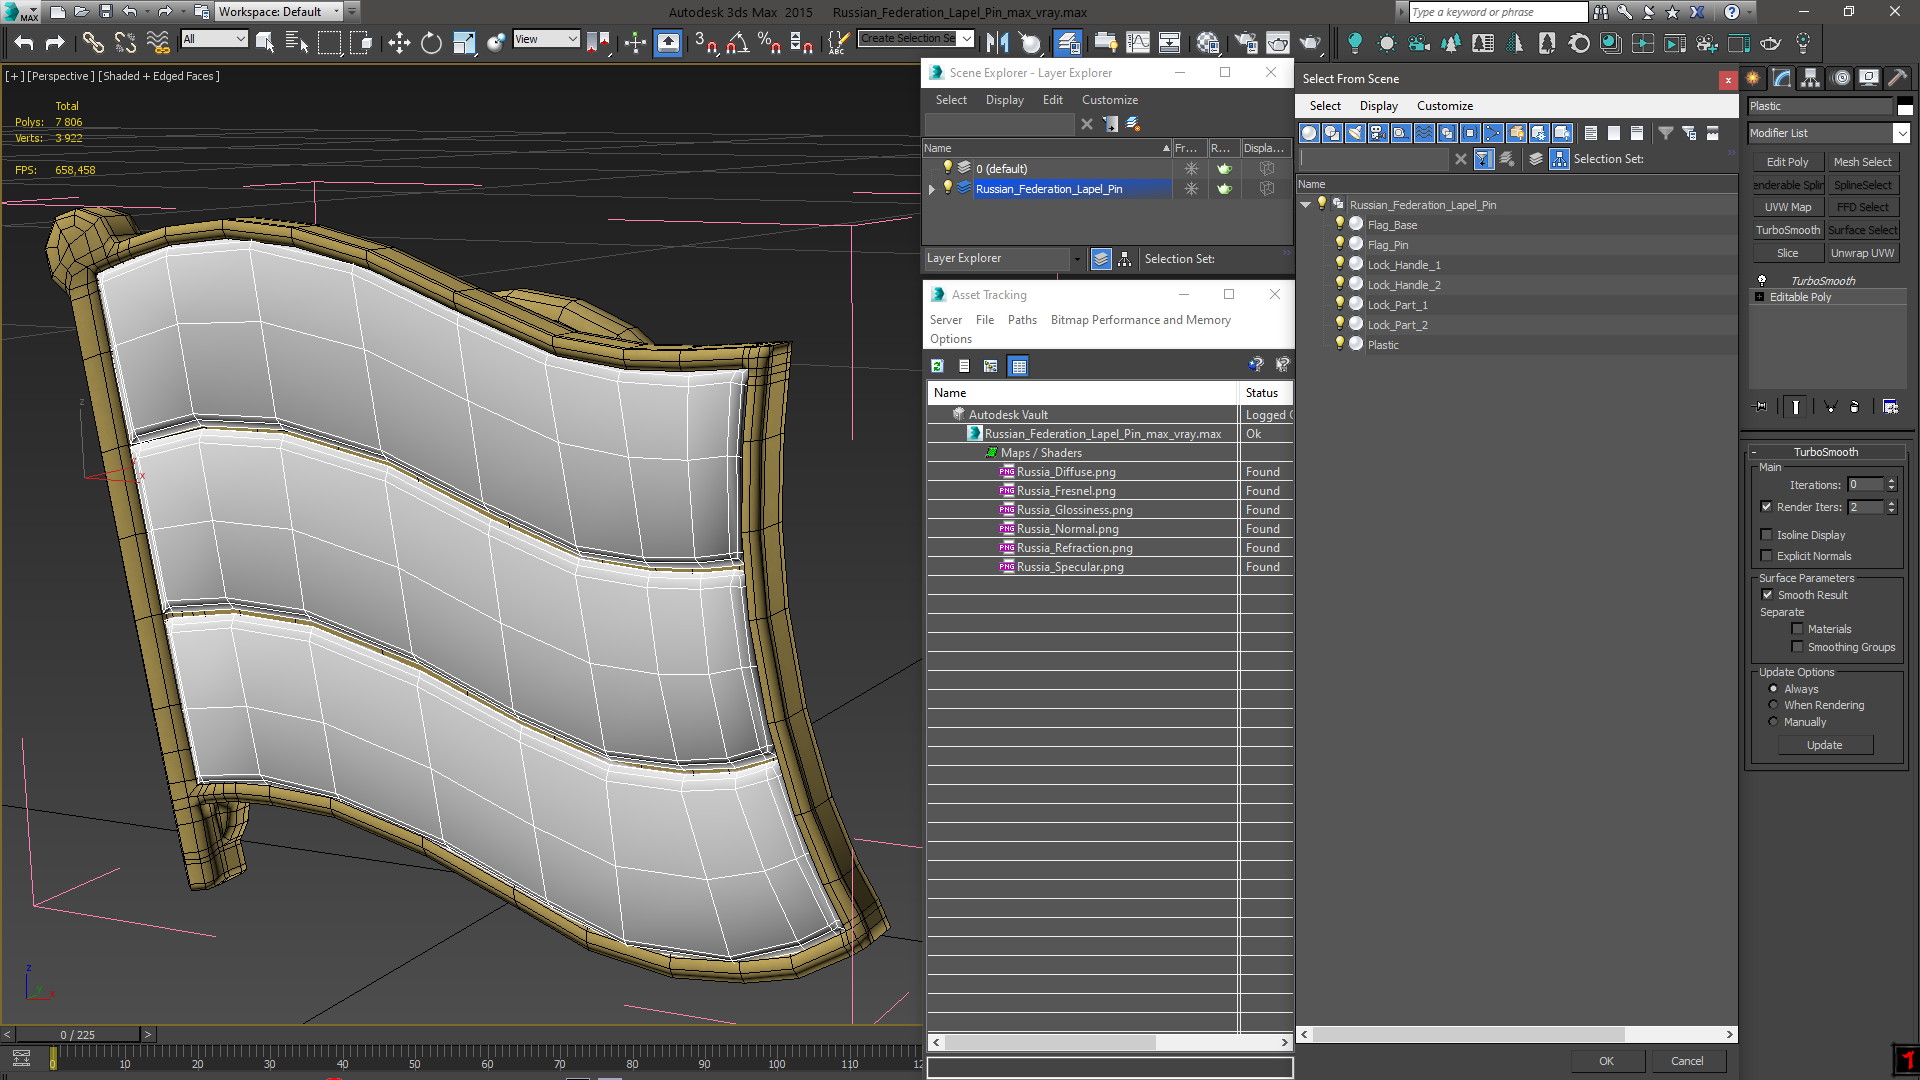
Task: Uncheck the Smooth Result checkbox
Action: (1767, 595)
